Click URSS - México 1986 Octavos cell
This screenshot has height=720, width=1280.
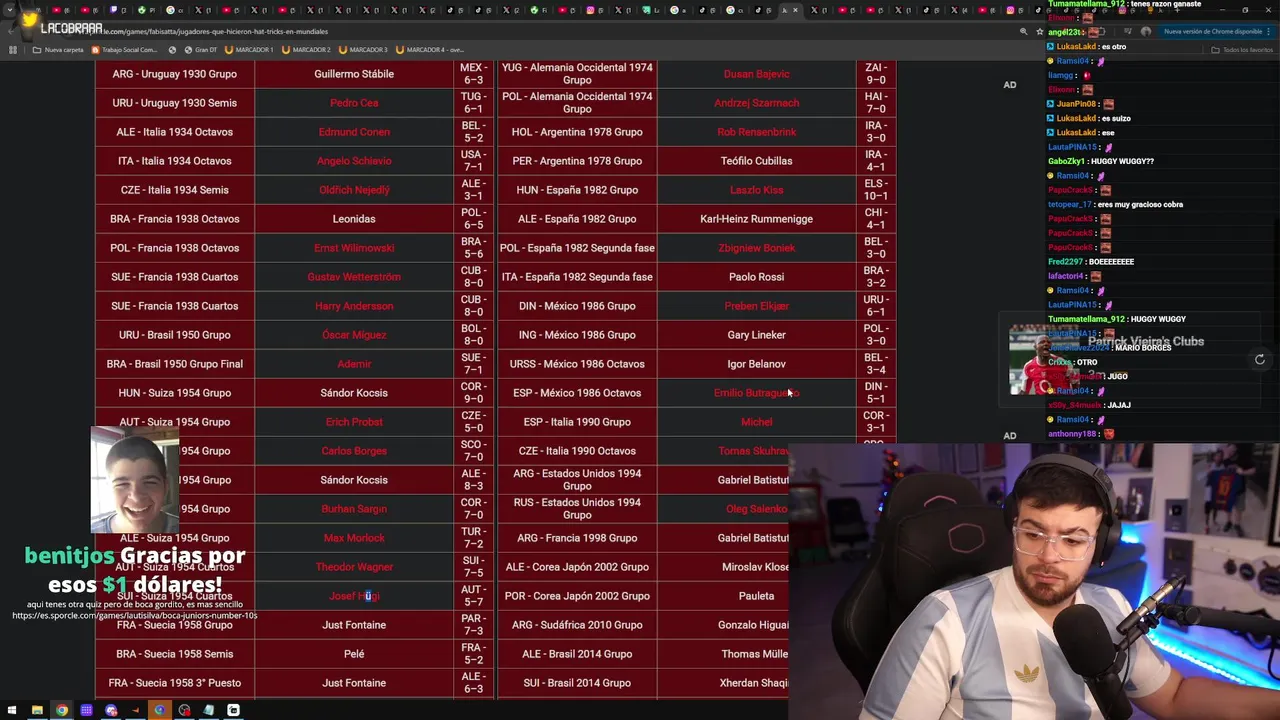577,364
